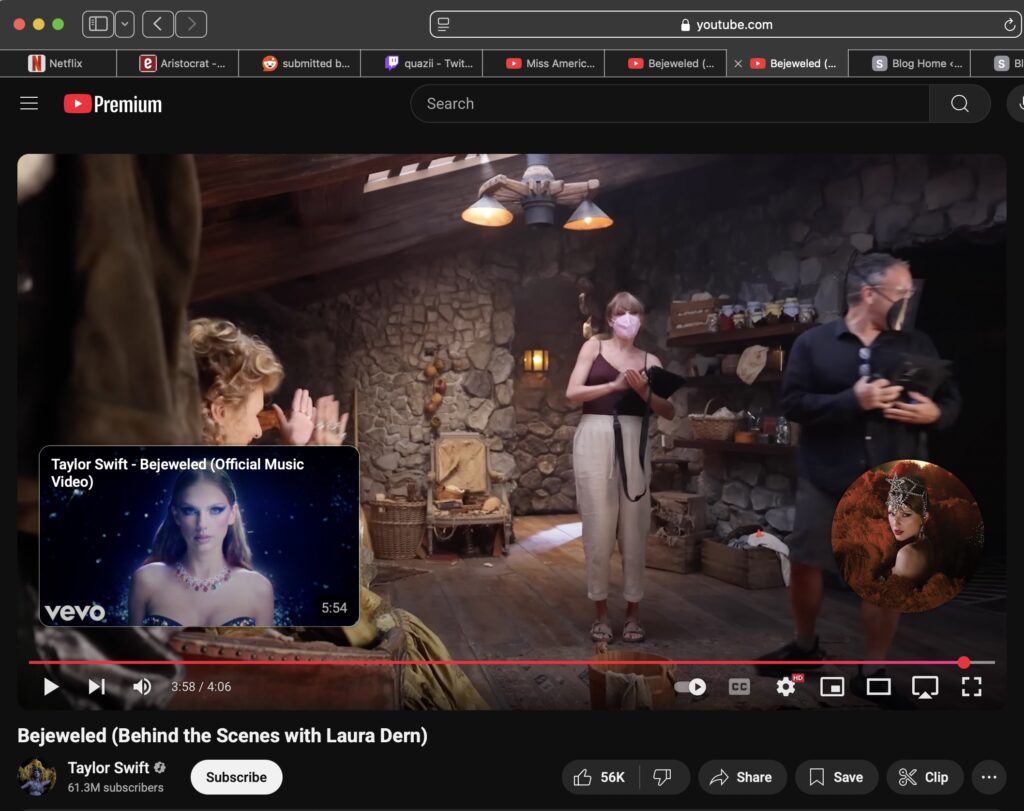The height and width of the screenshot is (811, 1024).
Task: Switch to the Reddit submitted tab
Action: [300, 63]
